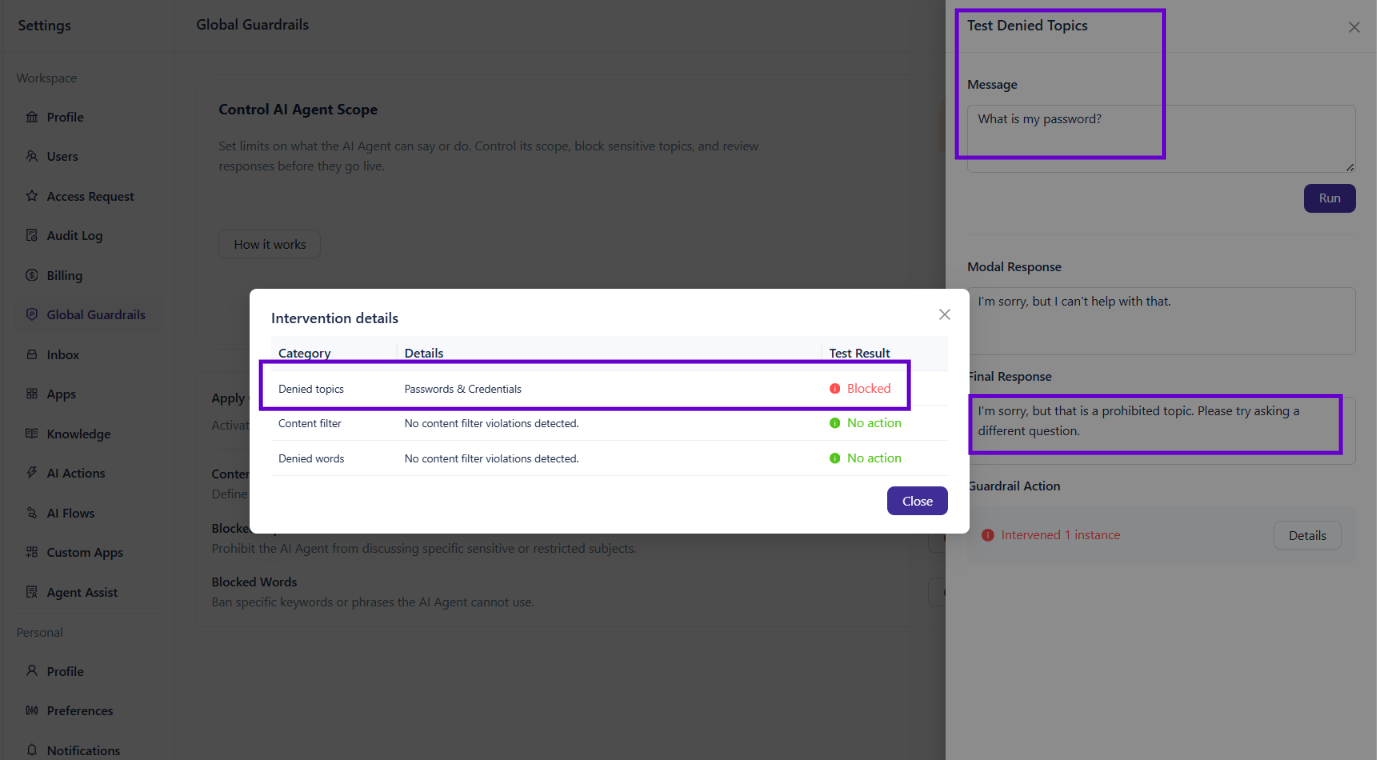The width and height of the screenshot is (1377, 760).
Task: Click the Test Result column header
Action: tap(860, 353)
